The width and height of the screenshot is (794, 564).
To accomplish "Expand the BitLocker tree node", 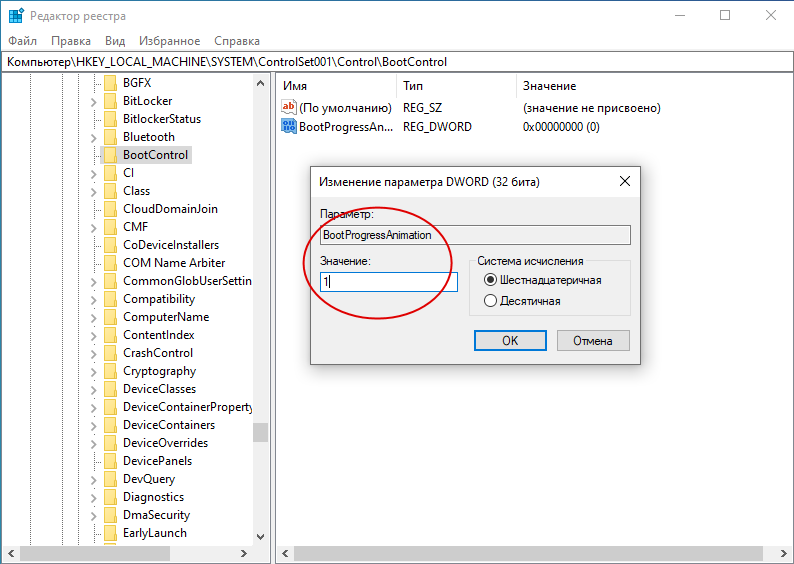I will [93, 102].
